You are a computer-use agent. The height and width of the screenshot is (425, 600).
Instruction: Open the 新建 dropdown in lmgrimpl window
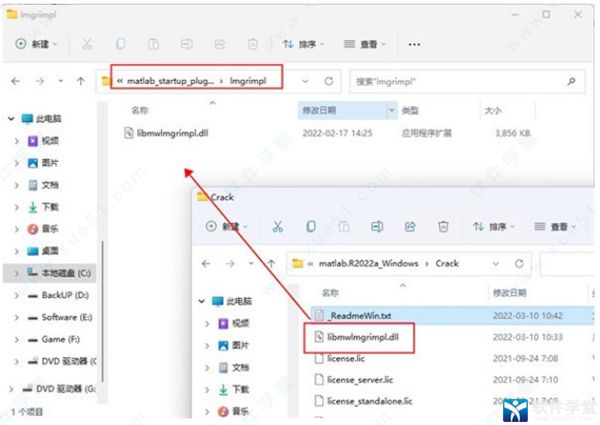(36, 44)
